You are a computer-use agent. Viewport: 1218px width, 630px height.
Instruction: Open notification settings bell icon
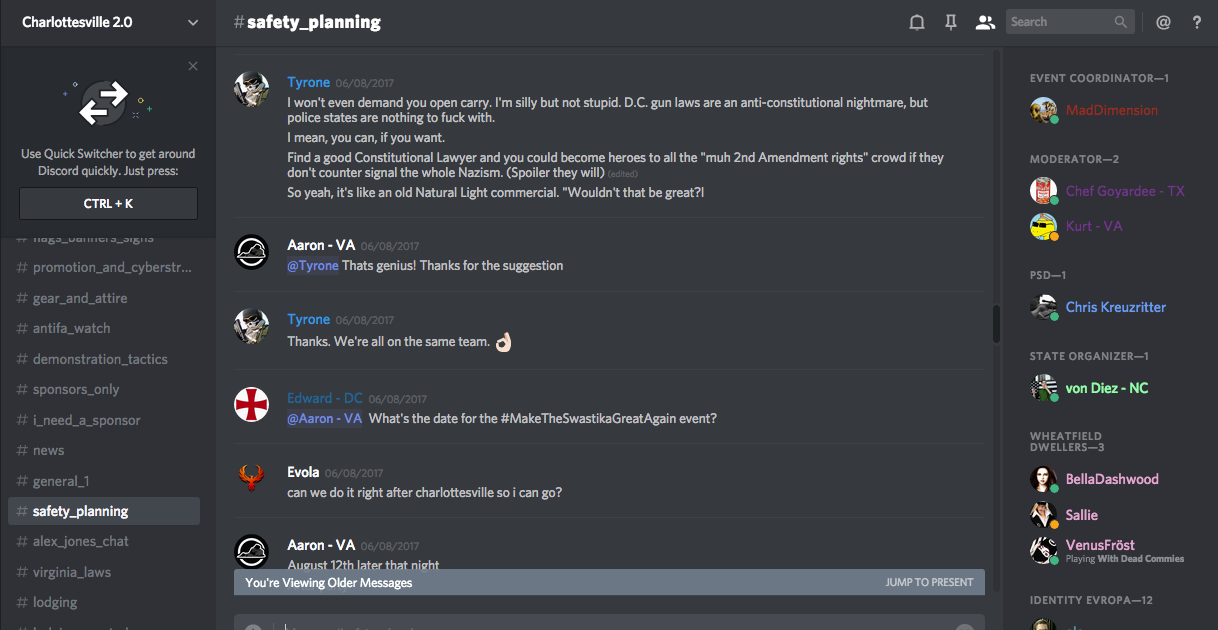(x=916, y=22)
